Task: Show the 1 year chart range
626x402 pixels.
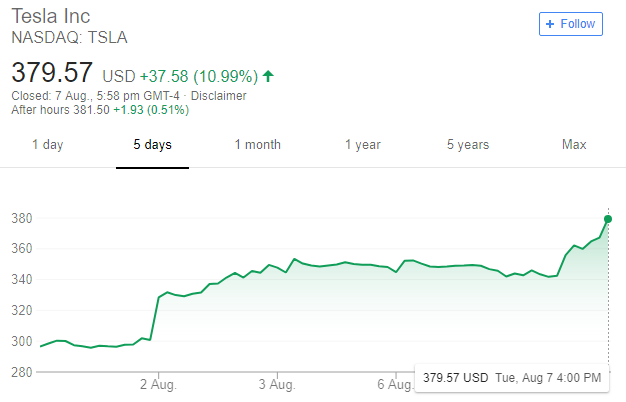Action: click(362, 145)
